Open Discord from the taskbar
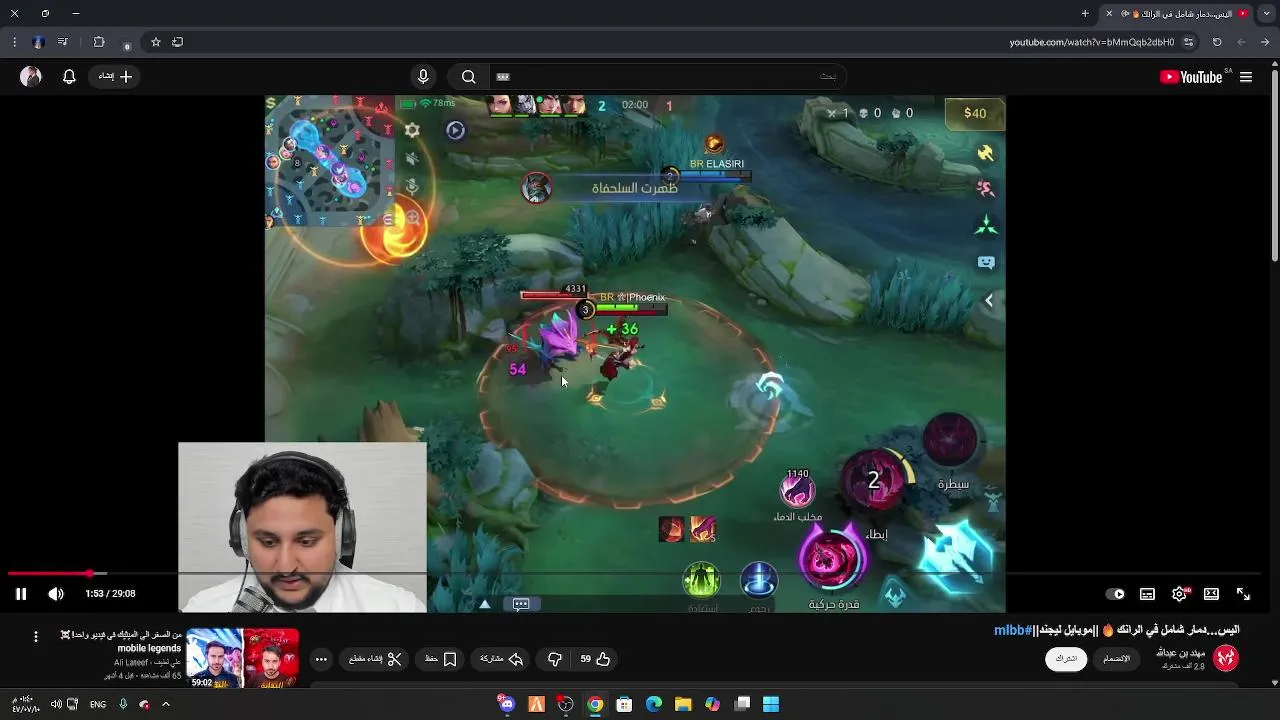 pyautogui.click(x=507, y=704)
